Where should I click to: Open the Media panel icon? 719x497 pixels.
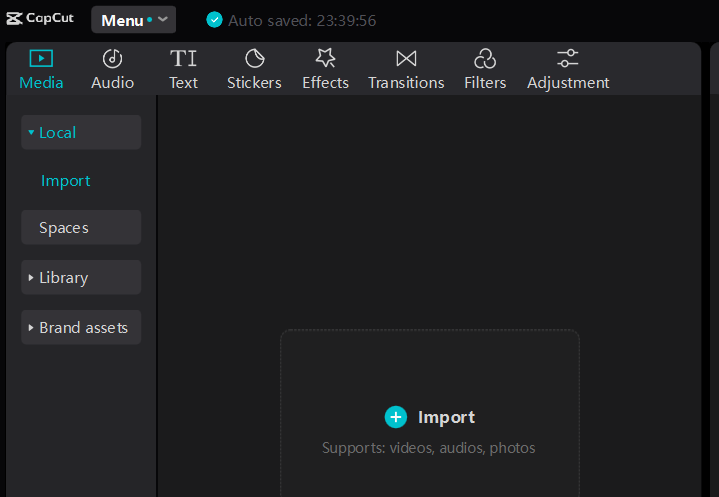pyautogui.click(x=41, y=59)
